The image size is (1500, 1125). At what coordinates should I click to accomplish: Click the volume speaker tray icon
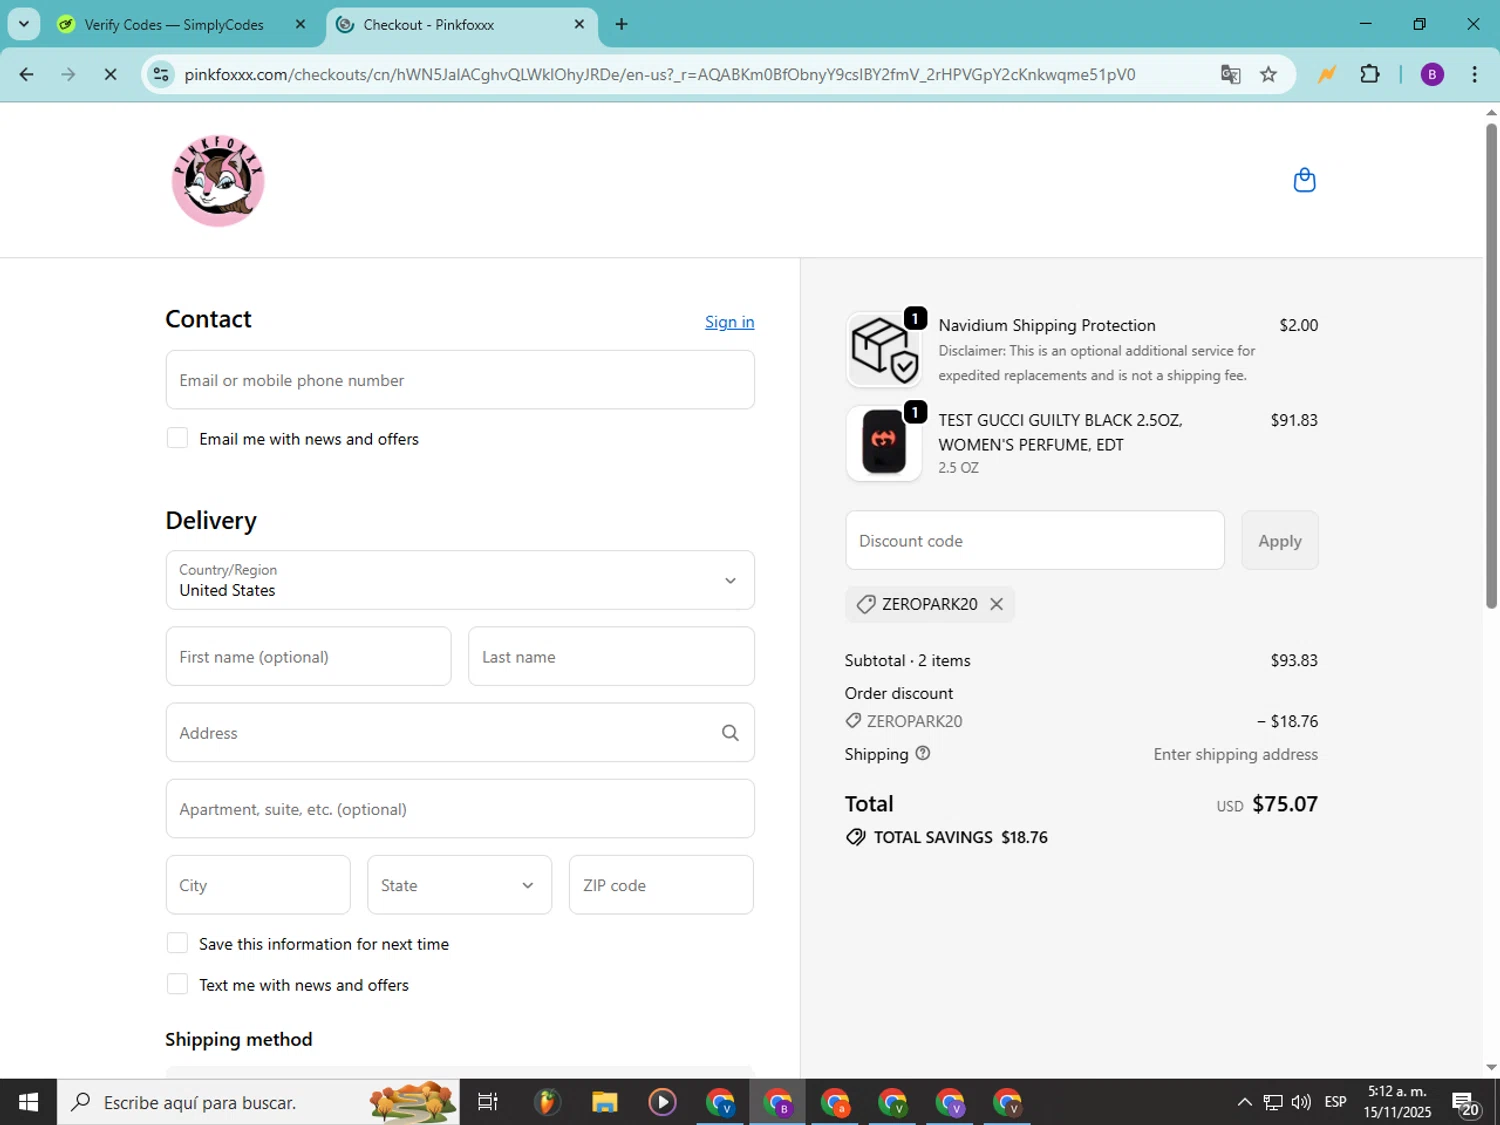1301,1102
